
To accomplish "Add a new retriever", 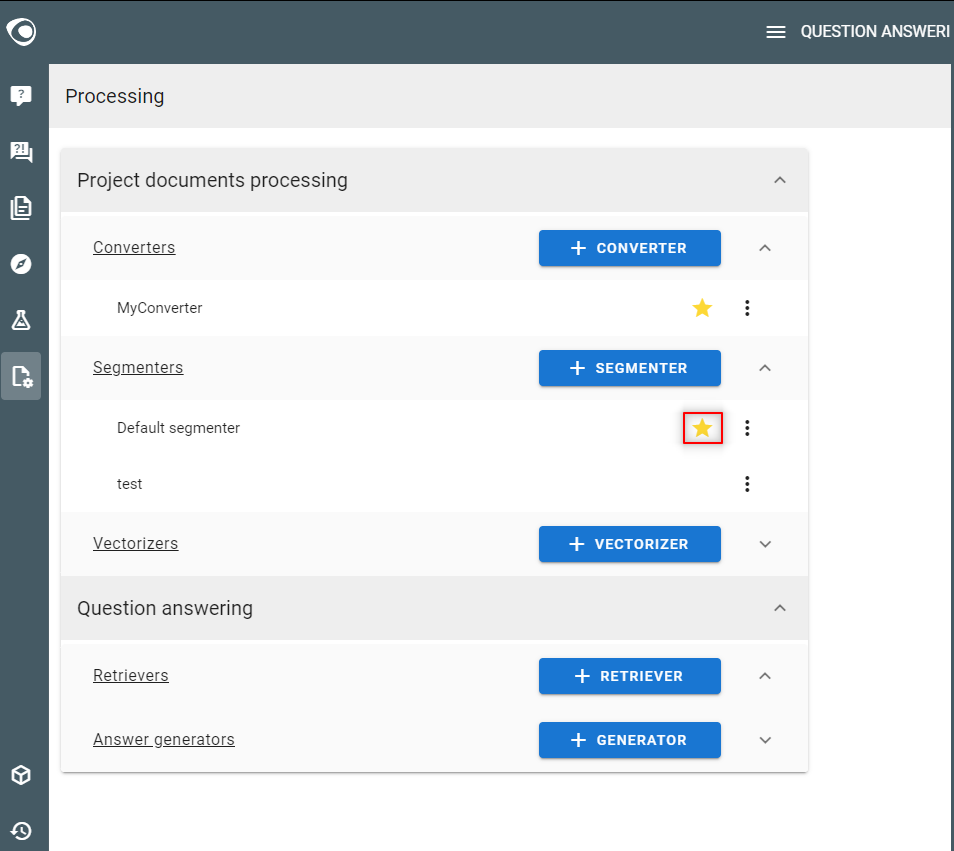I will (x=630, y=676).
